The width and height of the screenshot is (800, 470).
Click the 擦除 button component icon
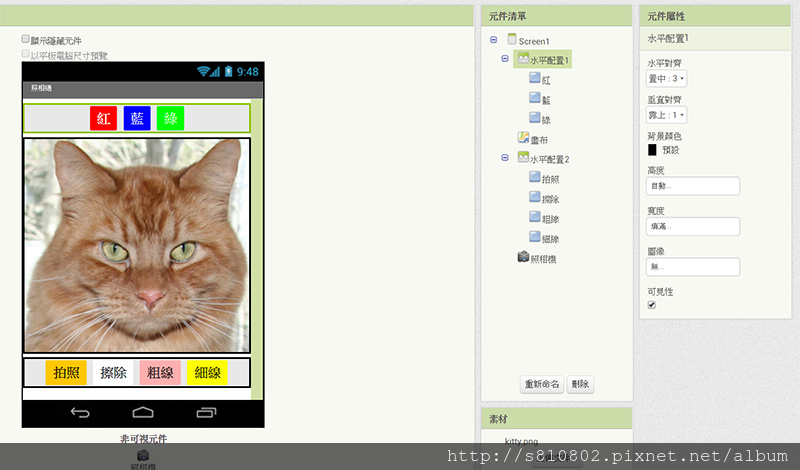(535, 197)
